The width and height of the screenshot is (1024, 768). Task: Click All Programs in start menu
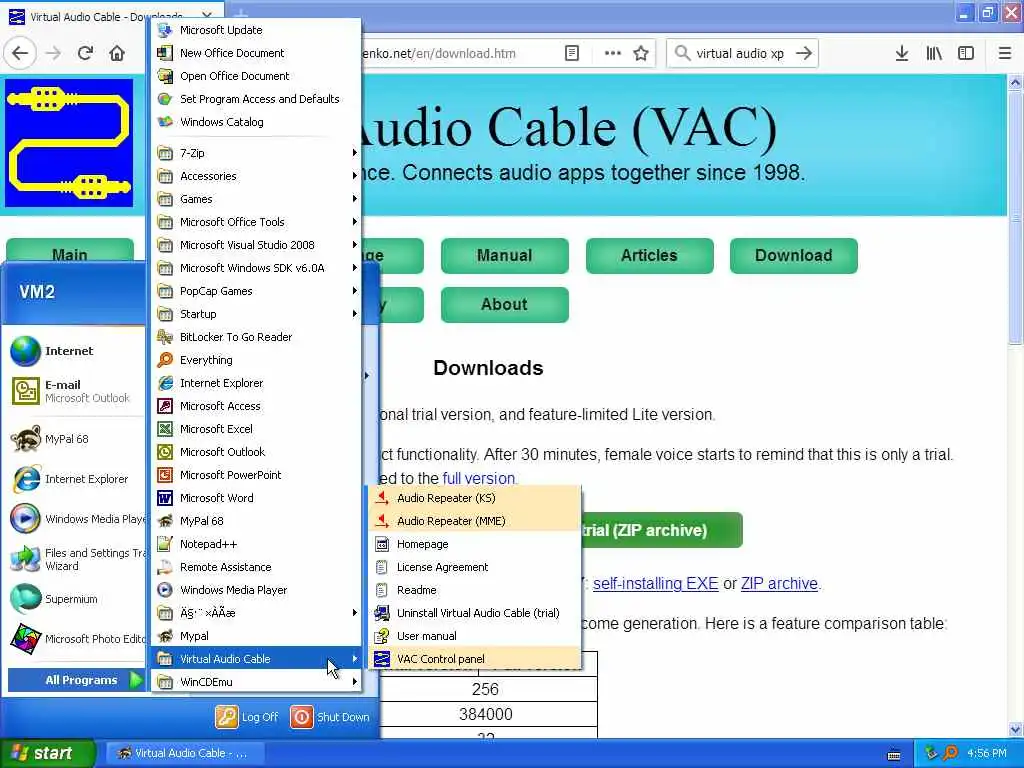point(75,680)
